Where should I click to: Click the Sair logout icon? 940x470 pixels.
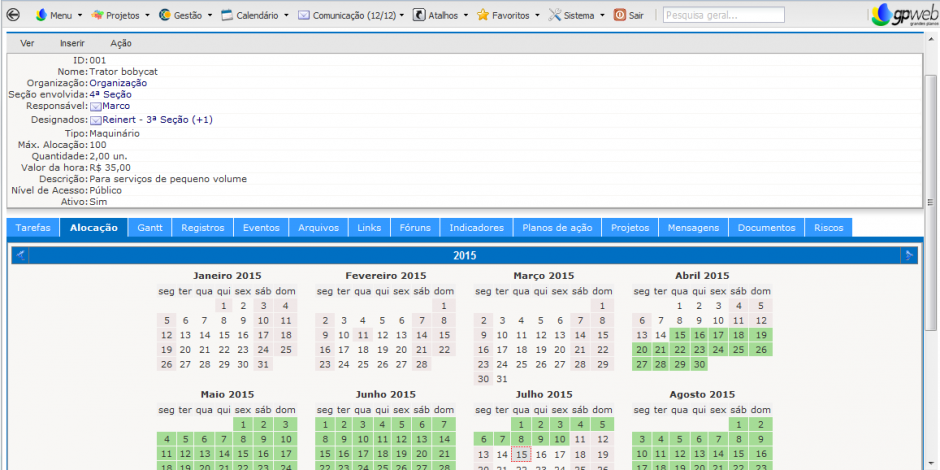(620, 15)
